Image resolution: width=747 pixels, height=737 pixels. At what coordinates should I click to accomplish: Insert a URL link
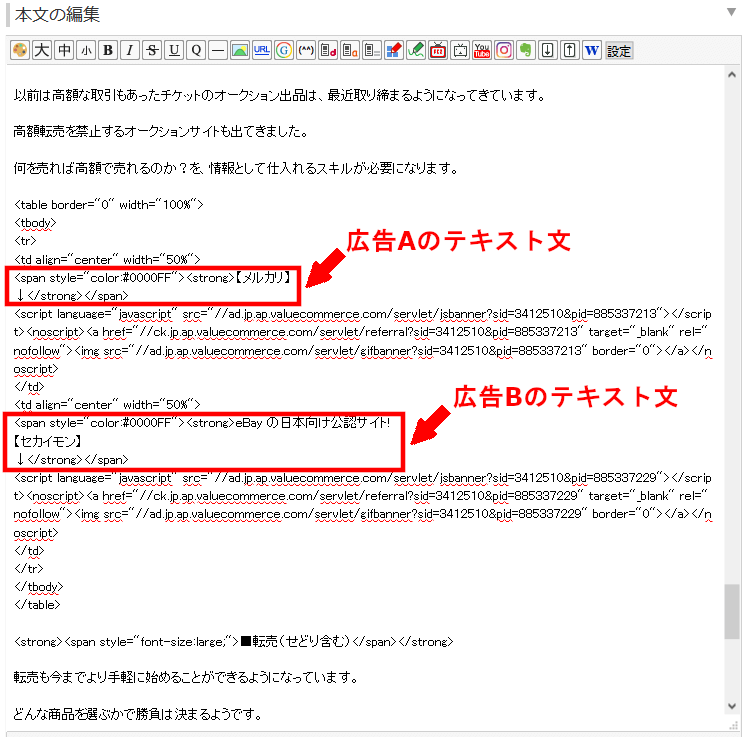(x=262, y=50)
